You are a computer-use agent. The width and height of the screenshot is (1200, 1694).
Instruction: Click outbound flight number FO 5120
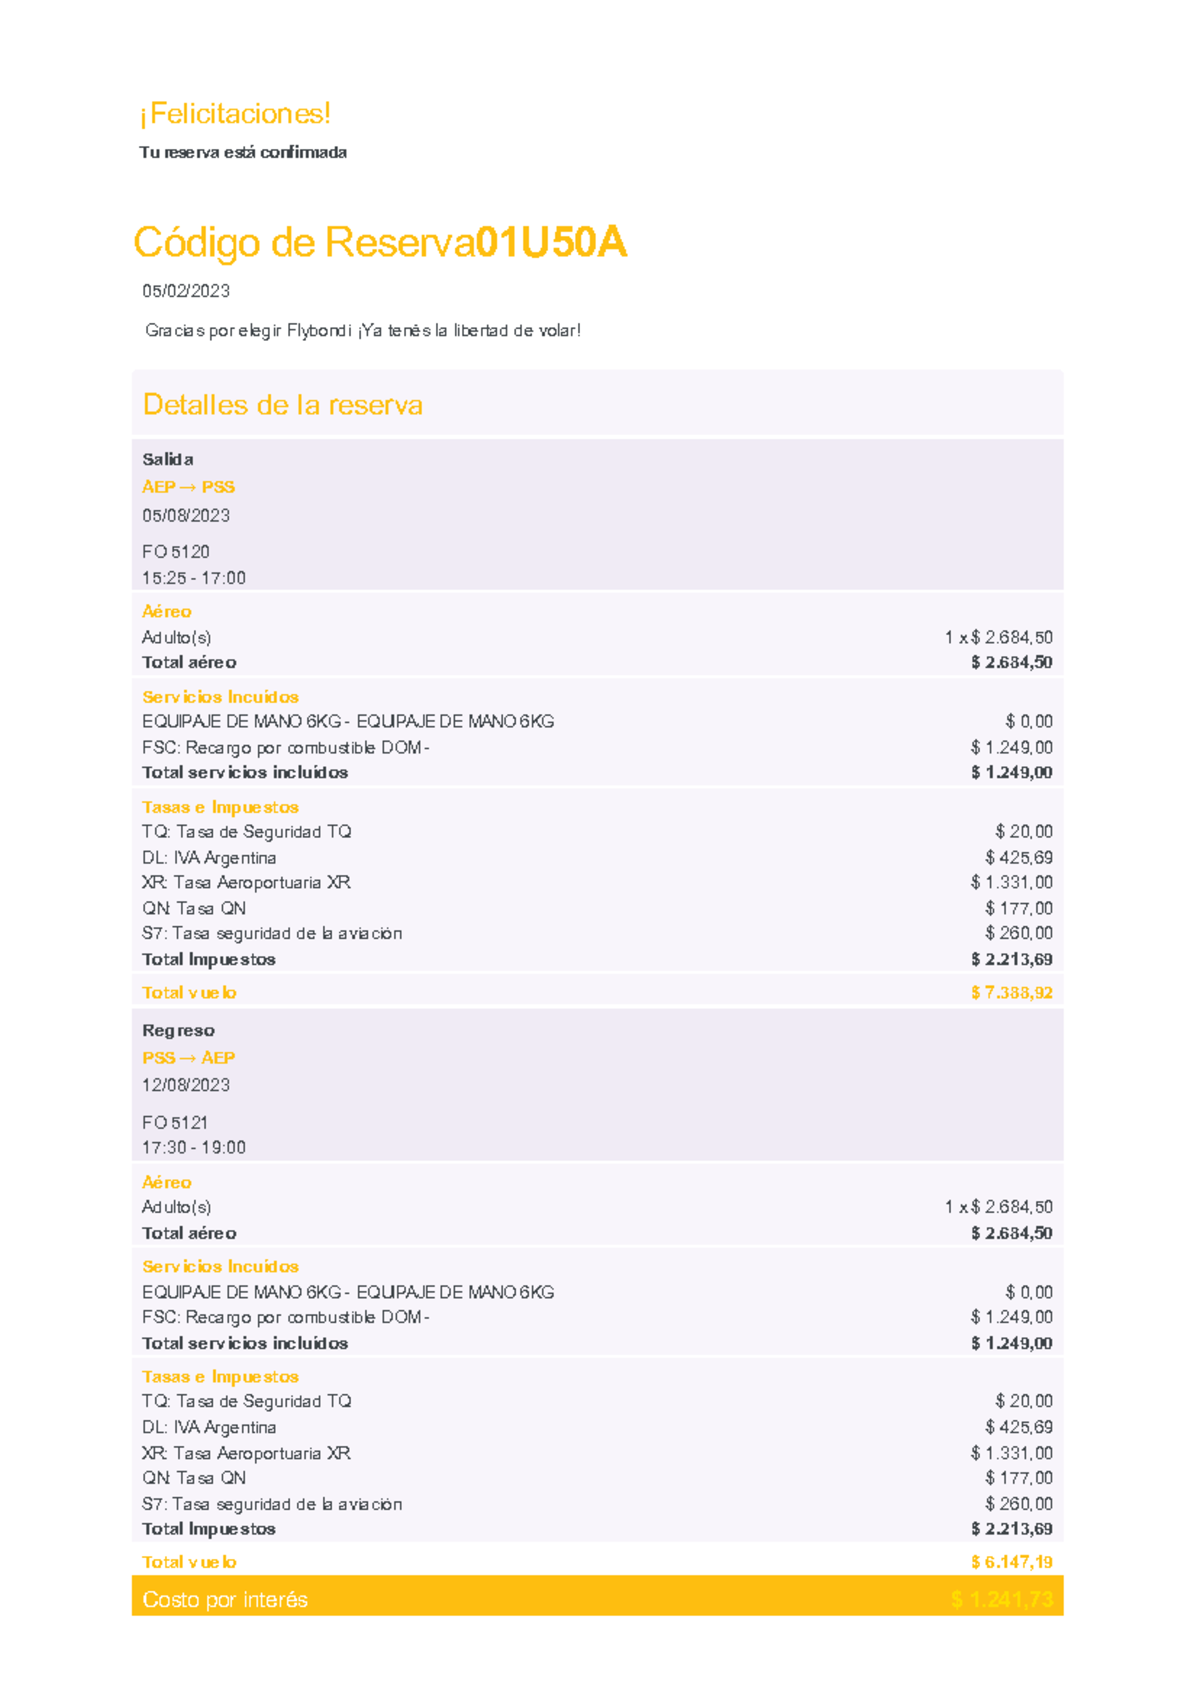(x=176, y=552)
